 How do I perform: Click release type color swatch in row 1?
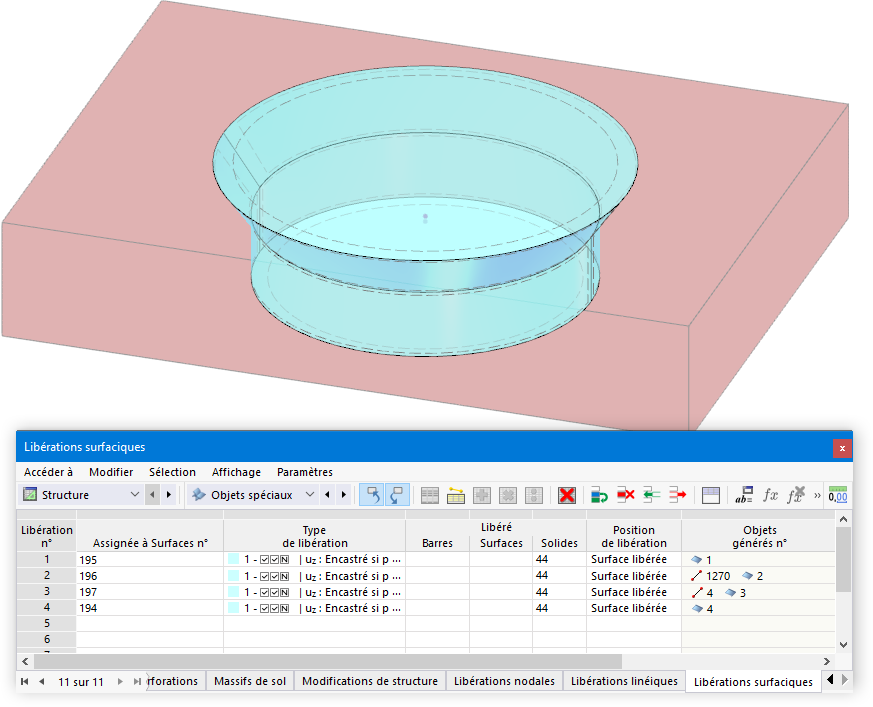233,559
